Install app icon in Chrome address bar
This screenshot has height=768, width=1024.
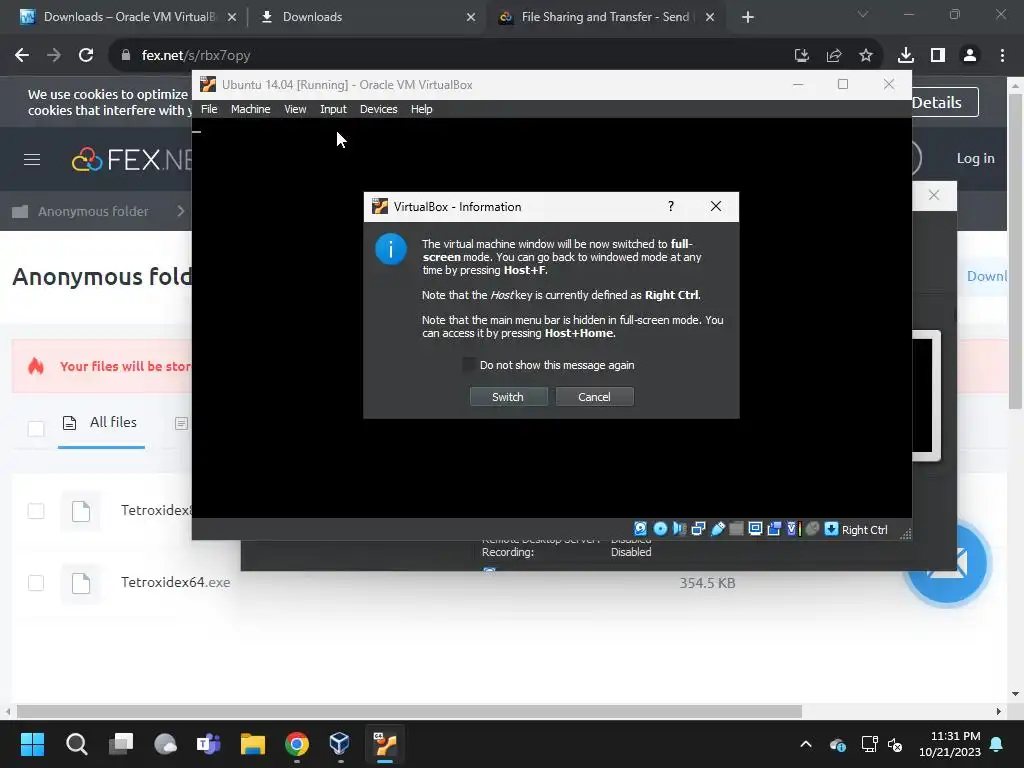(x=801, y=56)
